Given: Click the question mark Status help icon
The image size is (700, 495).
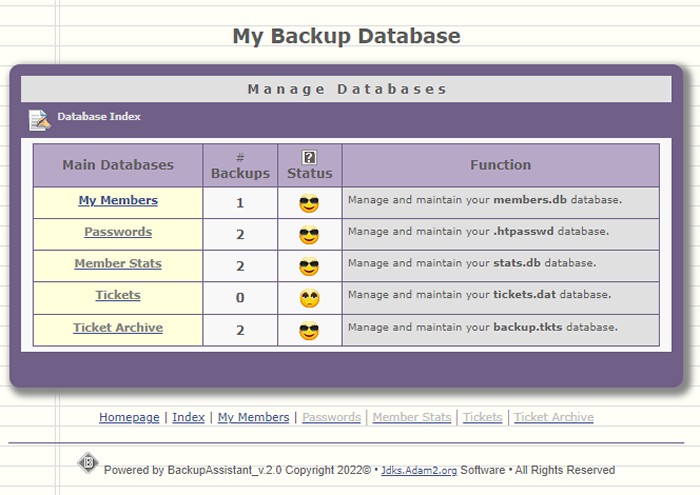Looking at the screenshot, I should tap(309, 157).
